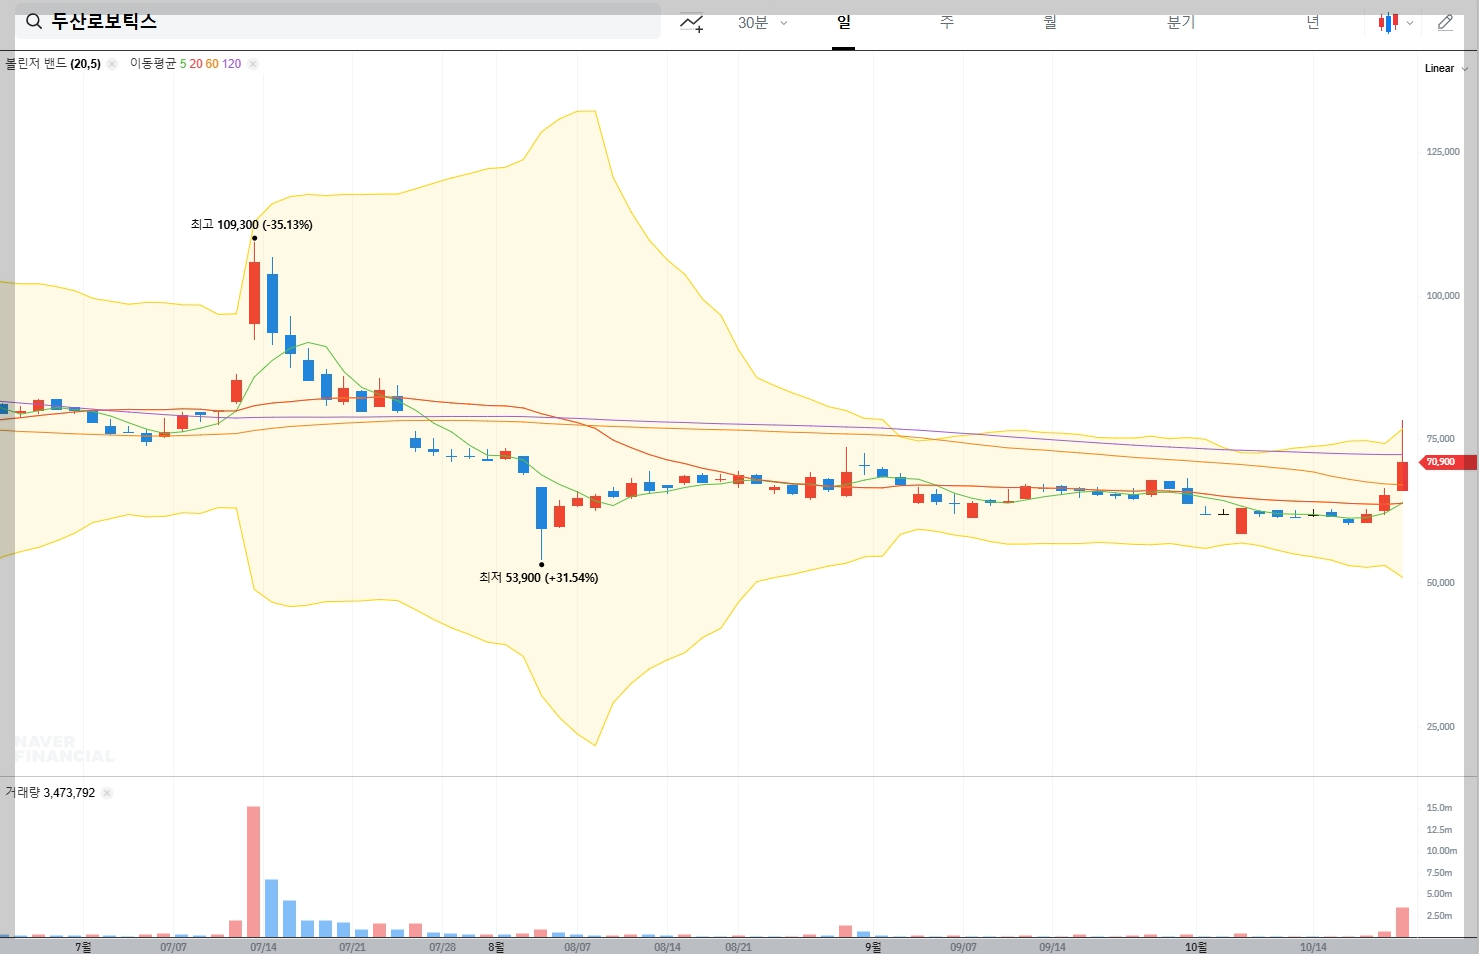
Task: Click the 120-day moving average number
Action: [x=231, y=64]
